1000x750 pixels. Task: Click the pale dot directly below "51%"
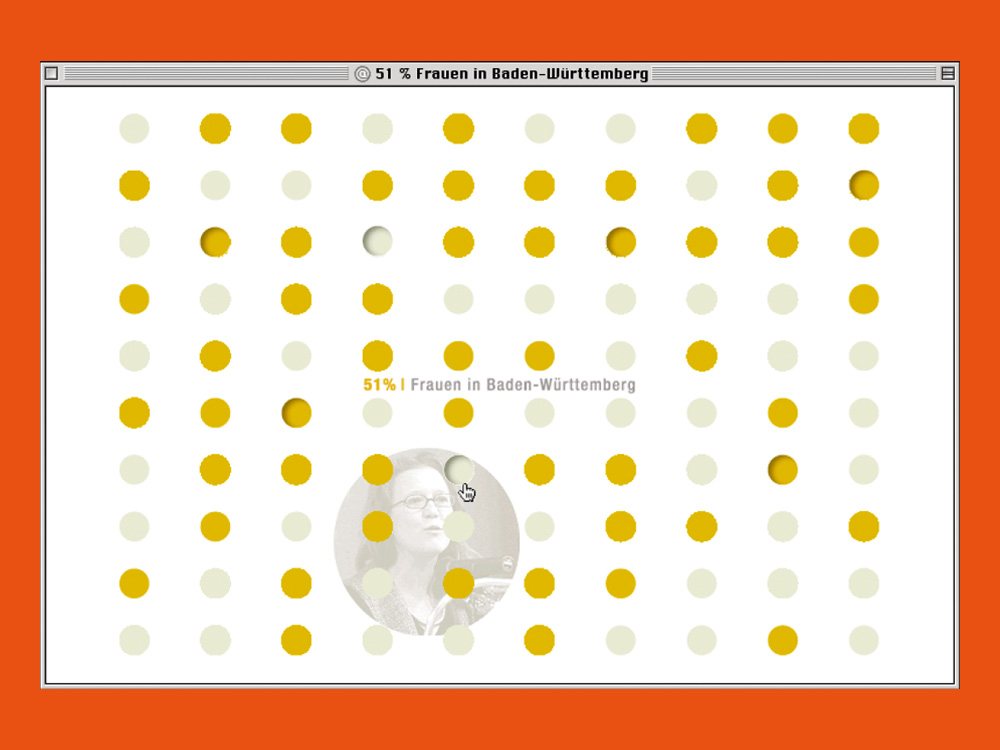pyautogui.click(x=377, y=413)
